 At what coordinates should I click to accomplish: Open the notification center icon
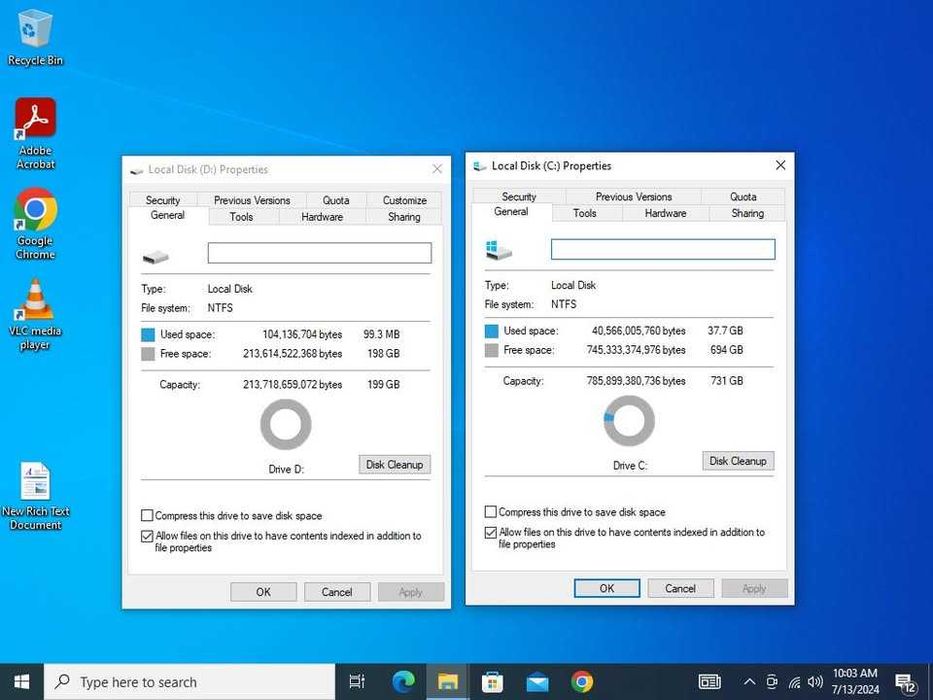click(x=906, y=683)
